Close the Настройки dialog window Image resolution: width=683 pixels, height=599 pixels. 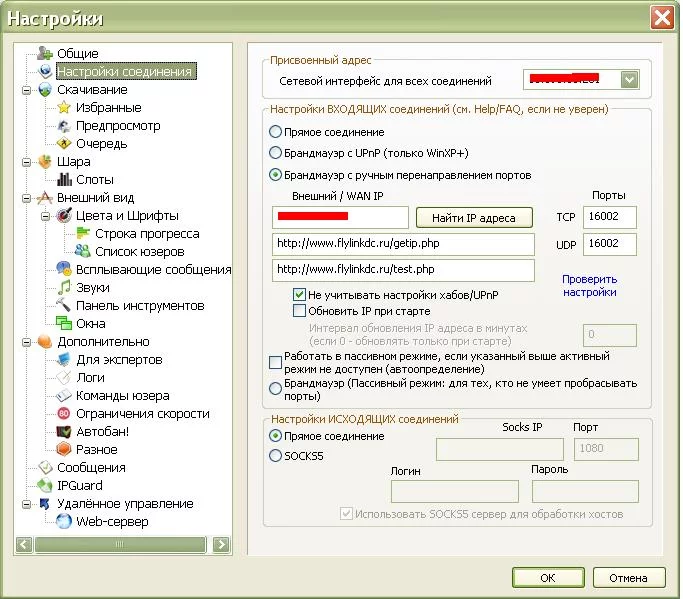[662, 18]
